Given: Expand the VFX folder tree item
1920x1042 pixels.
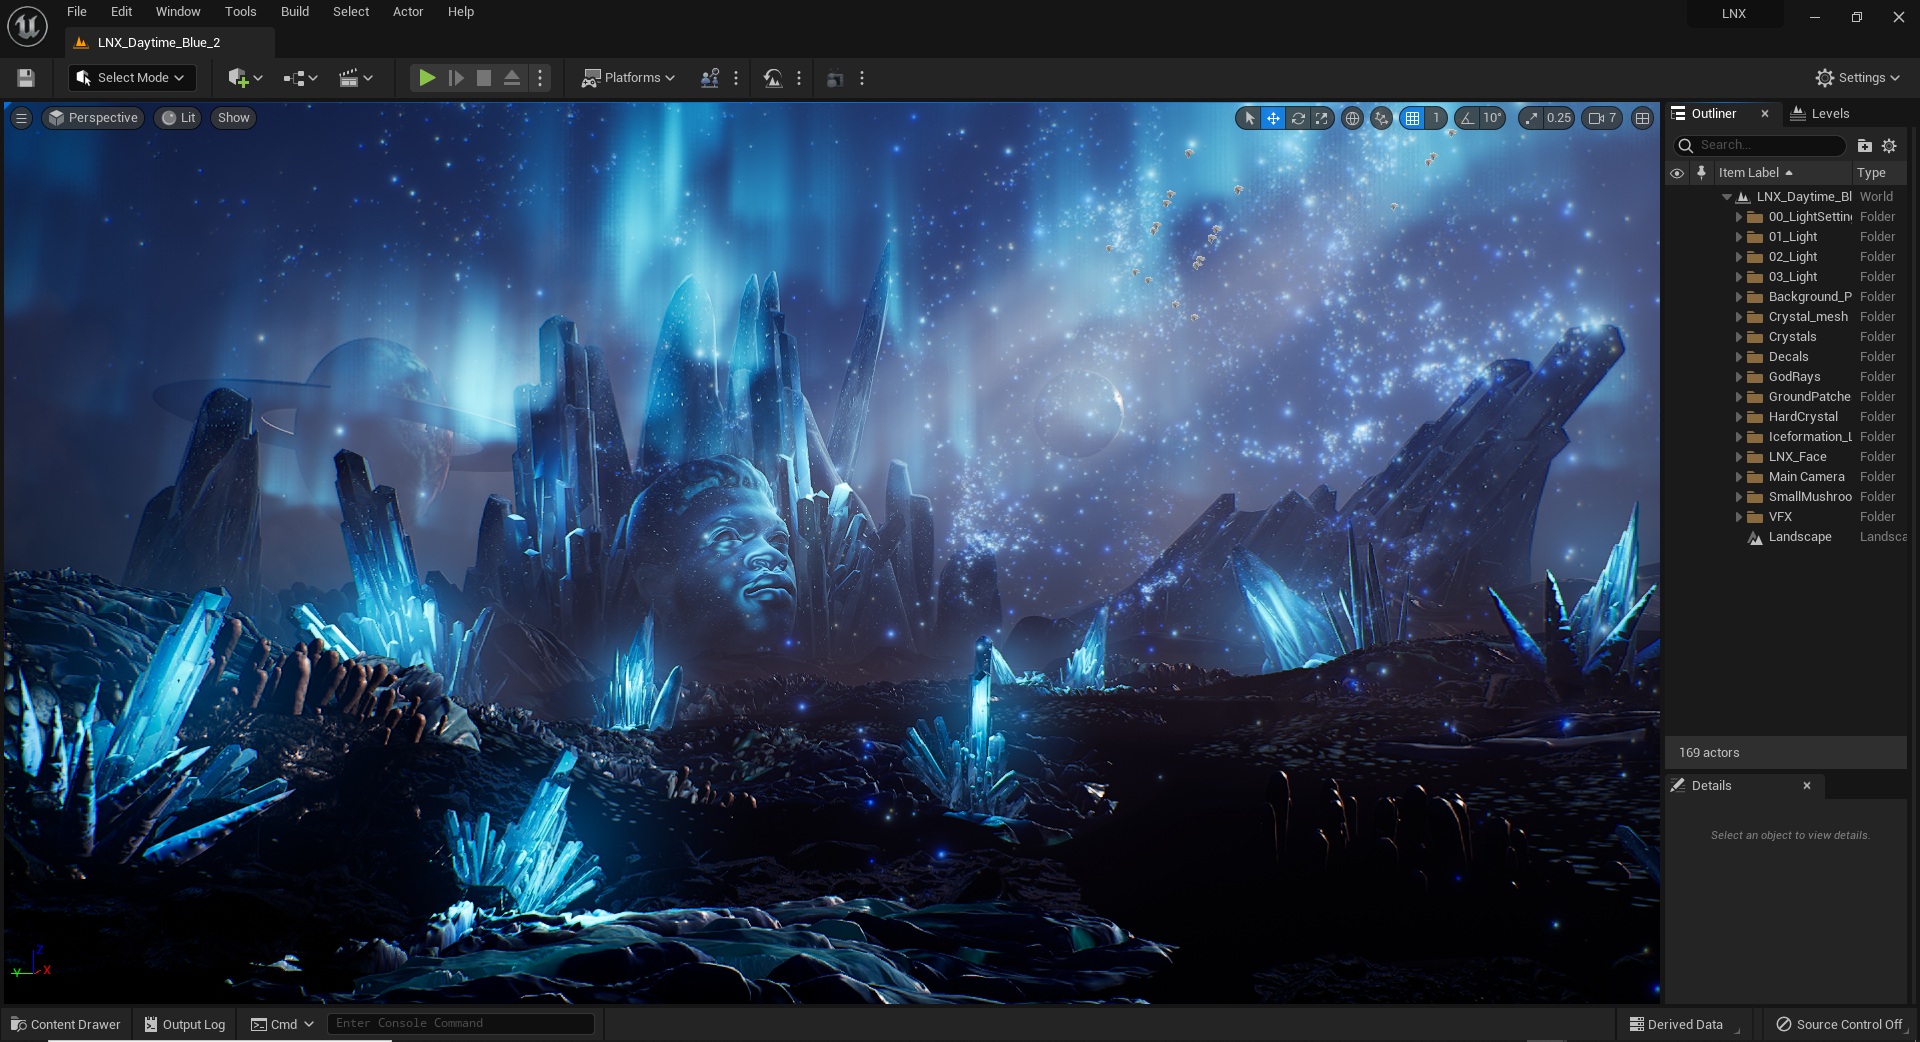Looking at the screenshot, I should click(1739, 517).
